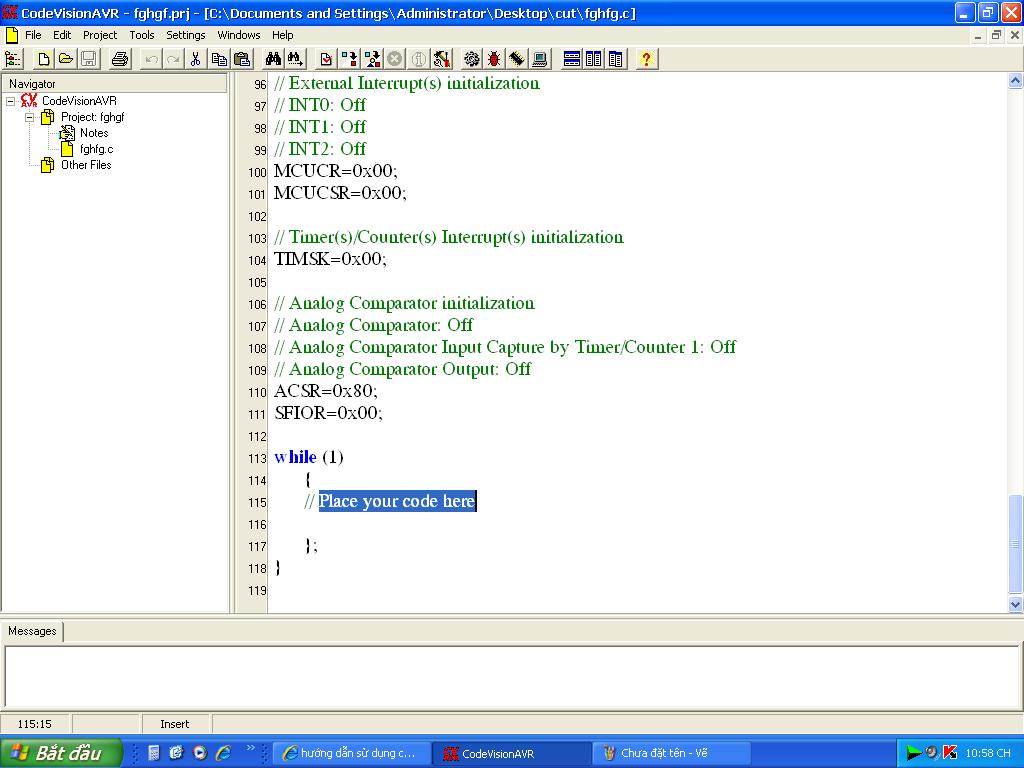1024x768 pixels.
Task: Open the Settings menu
Action: coord(185,35)
